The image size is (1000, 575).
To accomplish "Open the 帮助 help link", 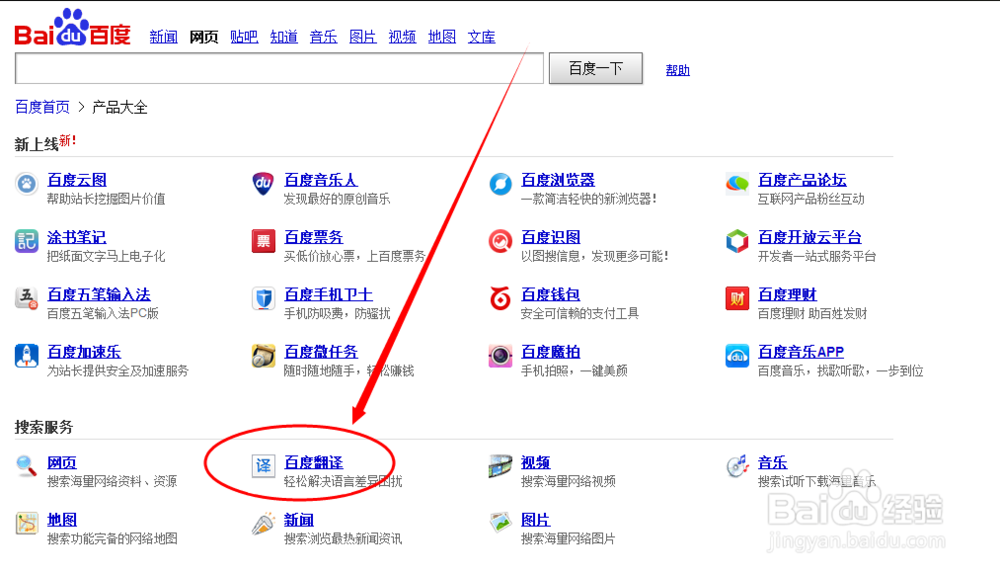I will 677,70.
